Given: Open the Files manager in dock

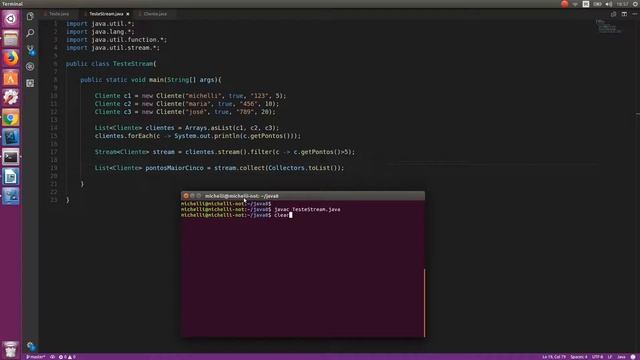Looking at the screenshot, I should click(11, 38).
